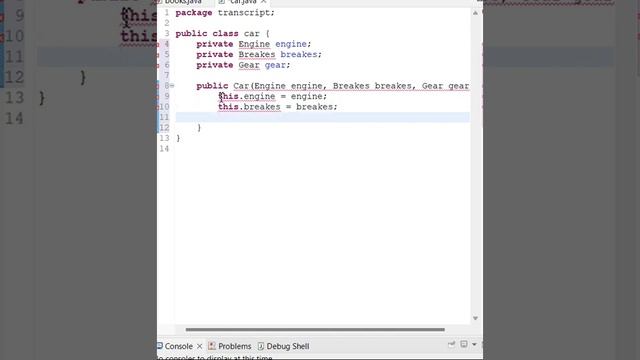Switch to the books.java editor tab
640x360 pixels.
coord(183,2)
